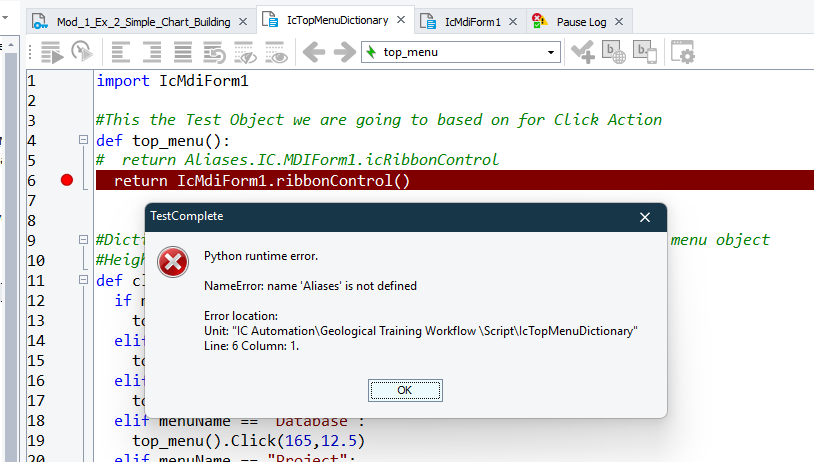
Task: Click the Pause Log tab warning icon
Action: click(x=540, y=21)
